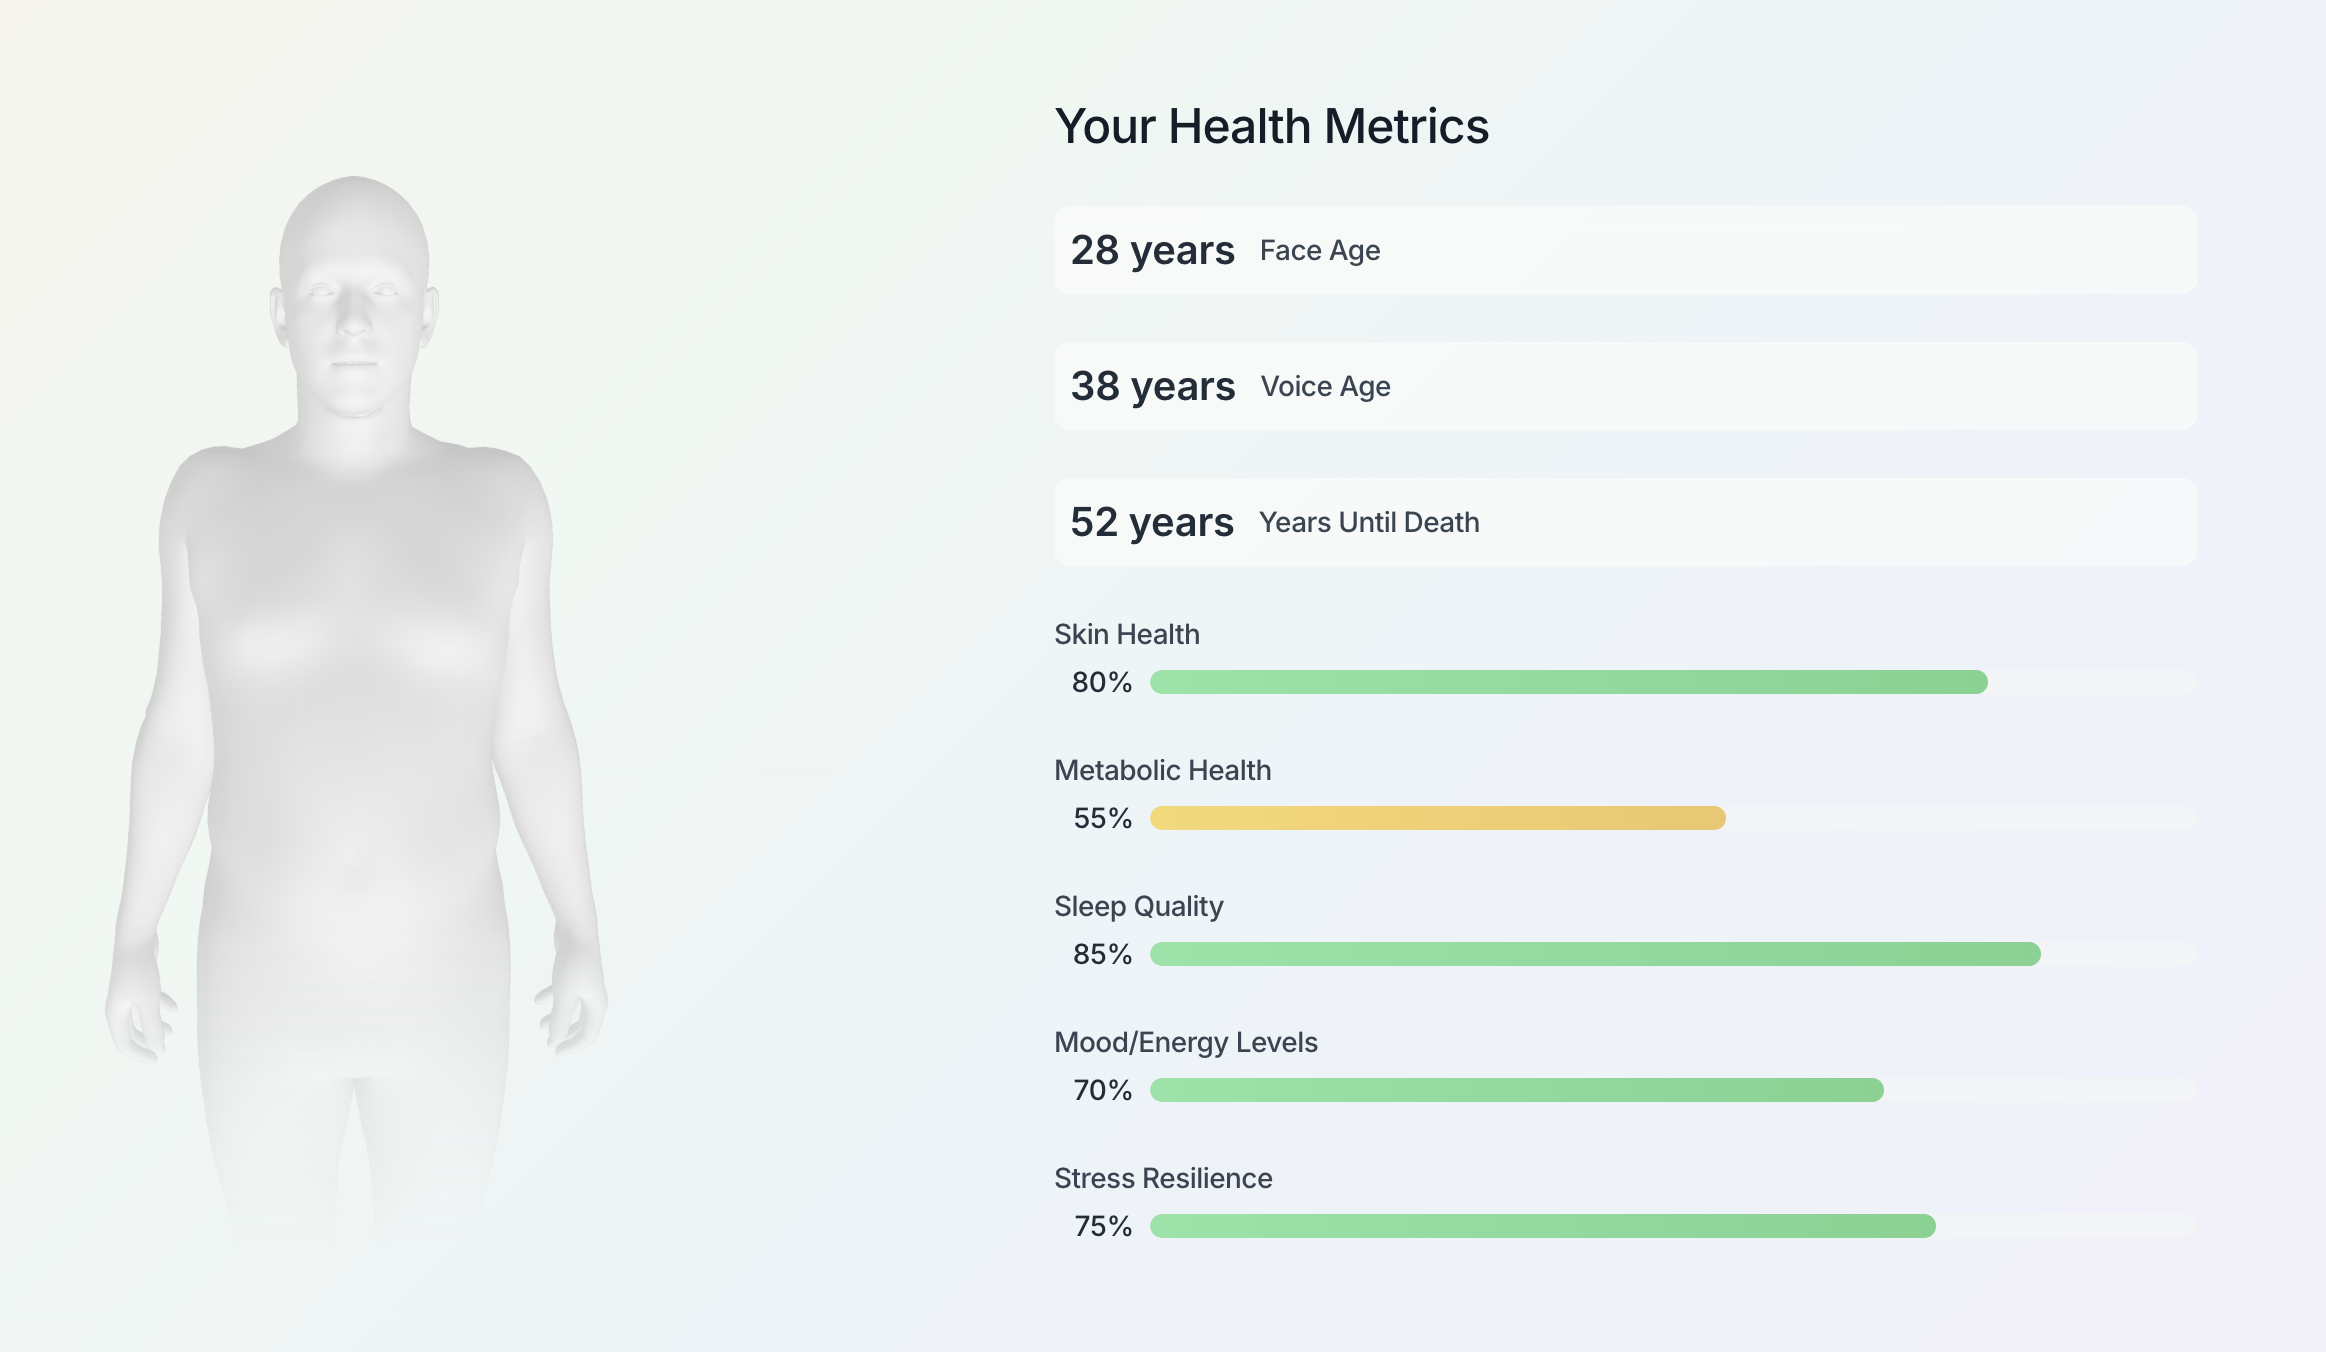Click the "28 years" face age value
The image size is (2326, 1352).
(x=1152, y=250)
